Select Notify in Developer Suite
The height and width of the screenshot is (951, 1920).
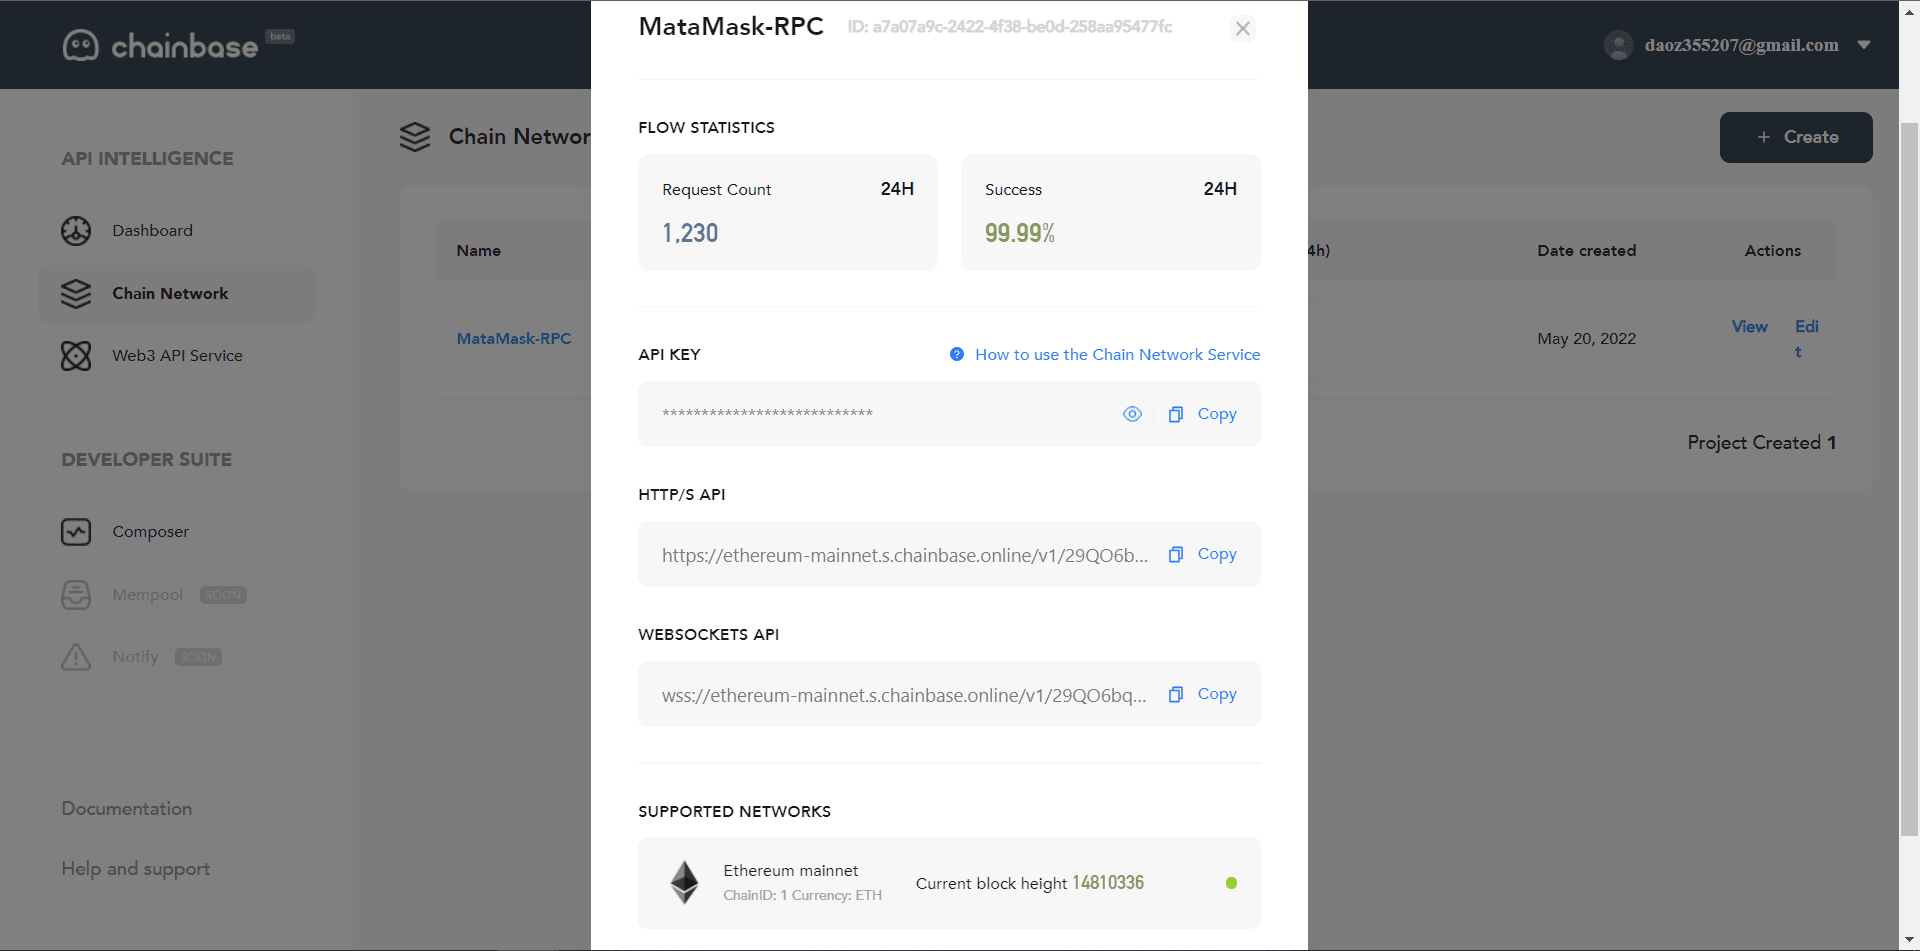(135, 657)
